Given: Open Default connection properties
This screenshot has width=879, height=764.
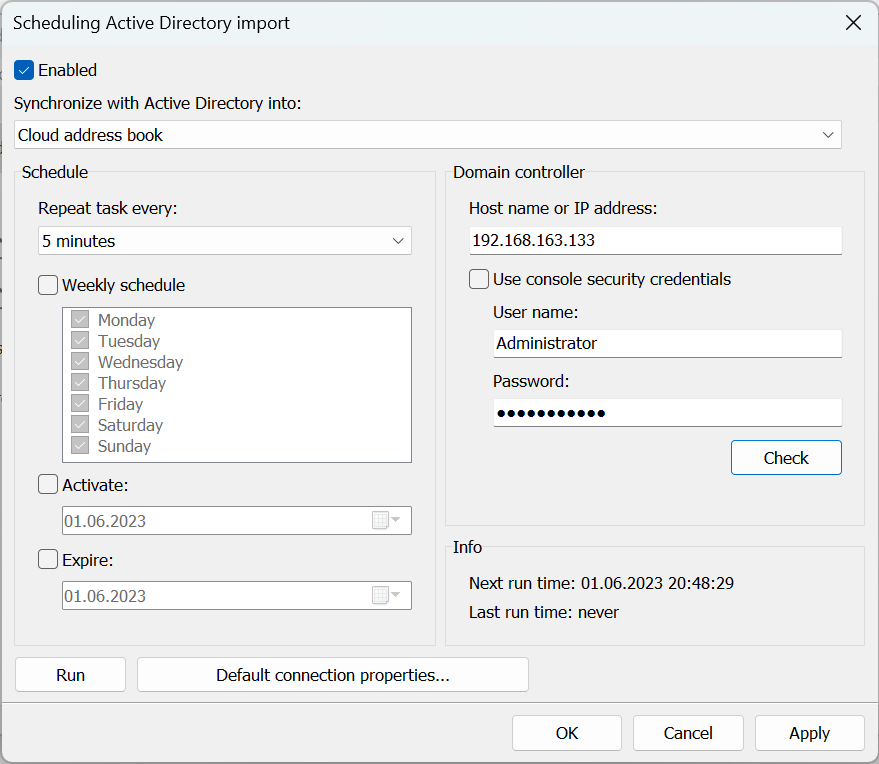Looking at the screenshot, I should (332, 675).
